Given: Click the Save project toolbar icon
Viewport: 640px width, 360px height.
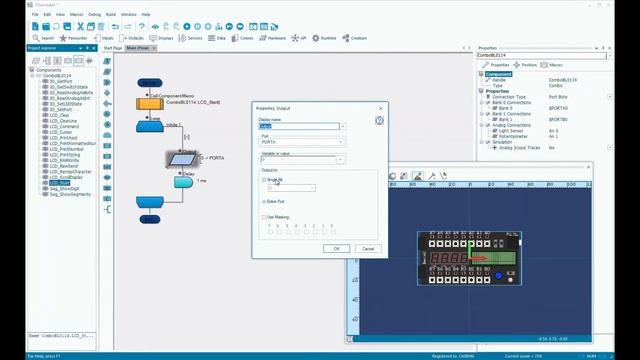Looking at the screenshot, I should pos(67,27).
